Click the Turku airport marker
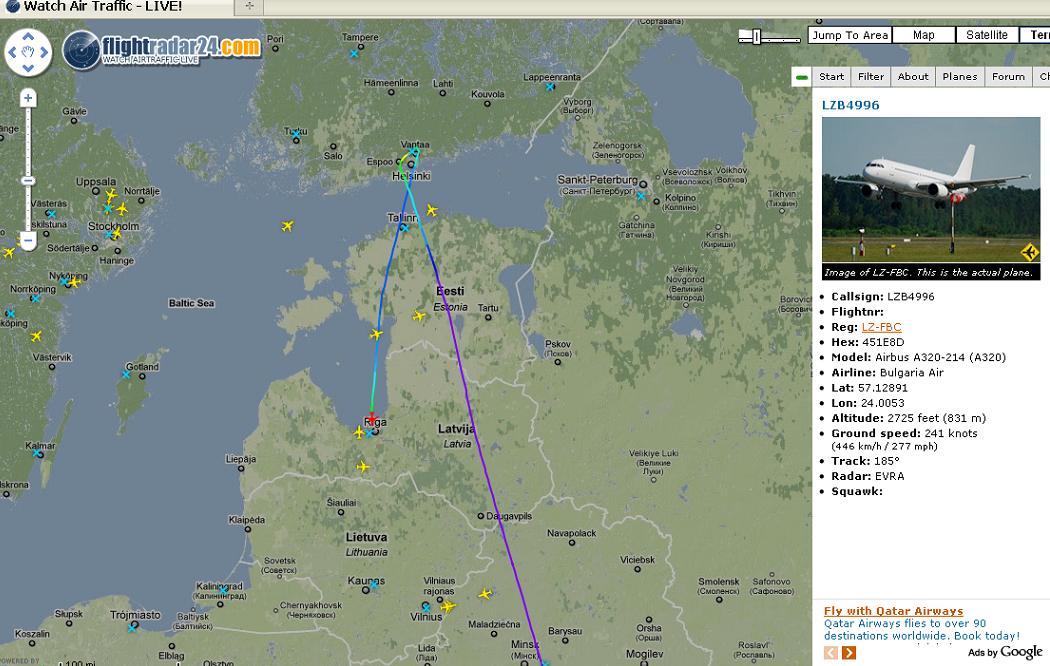The width and height of the screenshot is (1050, 666). tap(296, 135)
